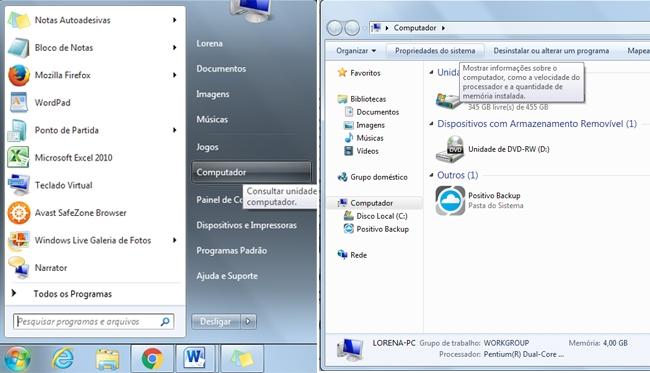Open Músicas in Start menu right pane
Screen dimensions: 650x373
tap(212, 119)
